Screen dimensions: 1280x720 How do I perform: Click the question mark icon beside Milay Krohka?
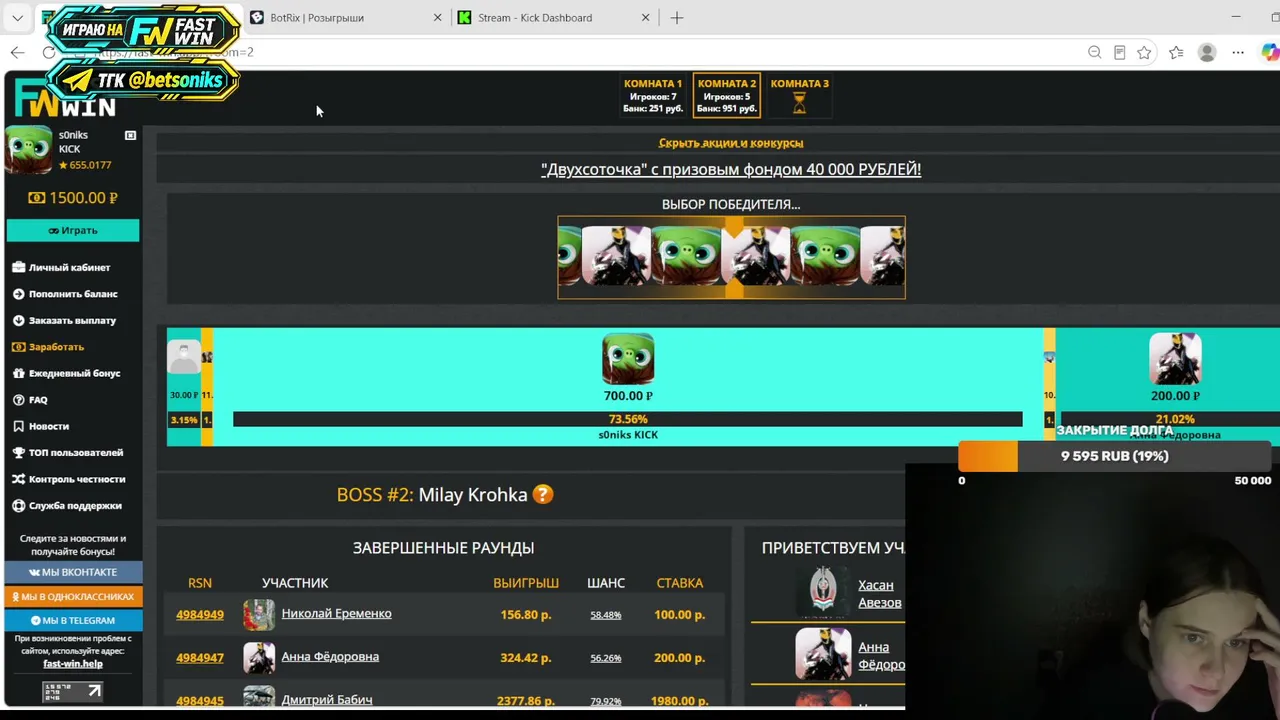(x=543, y=494)
